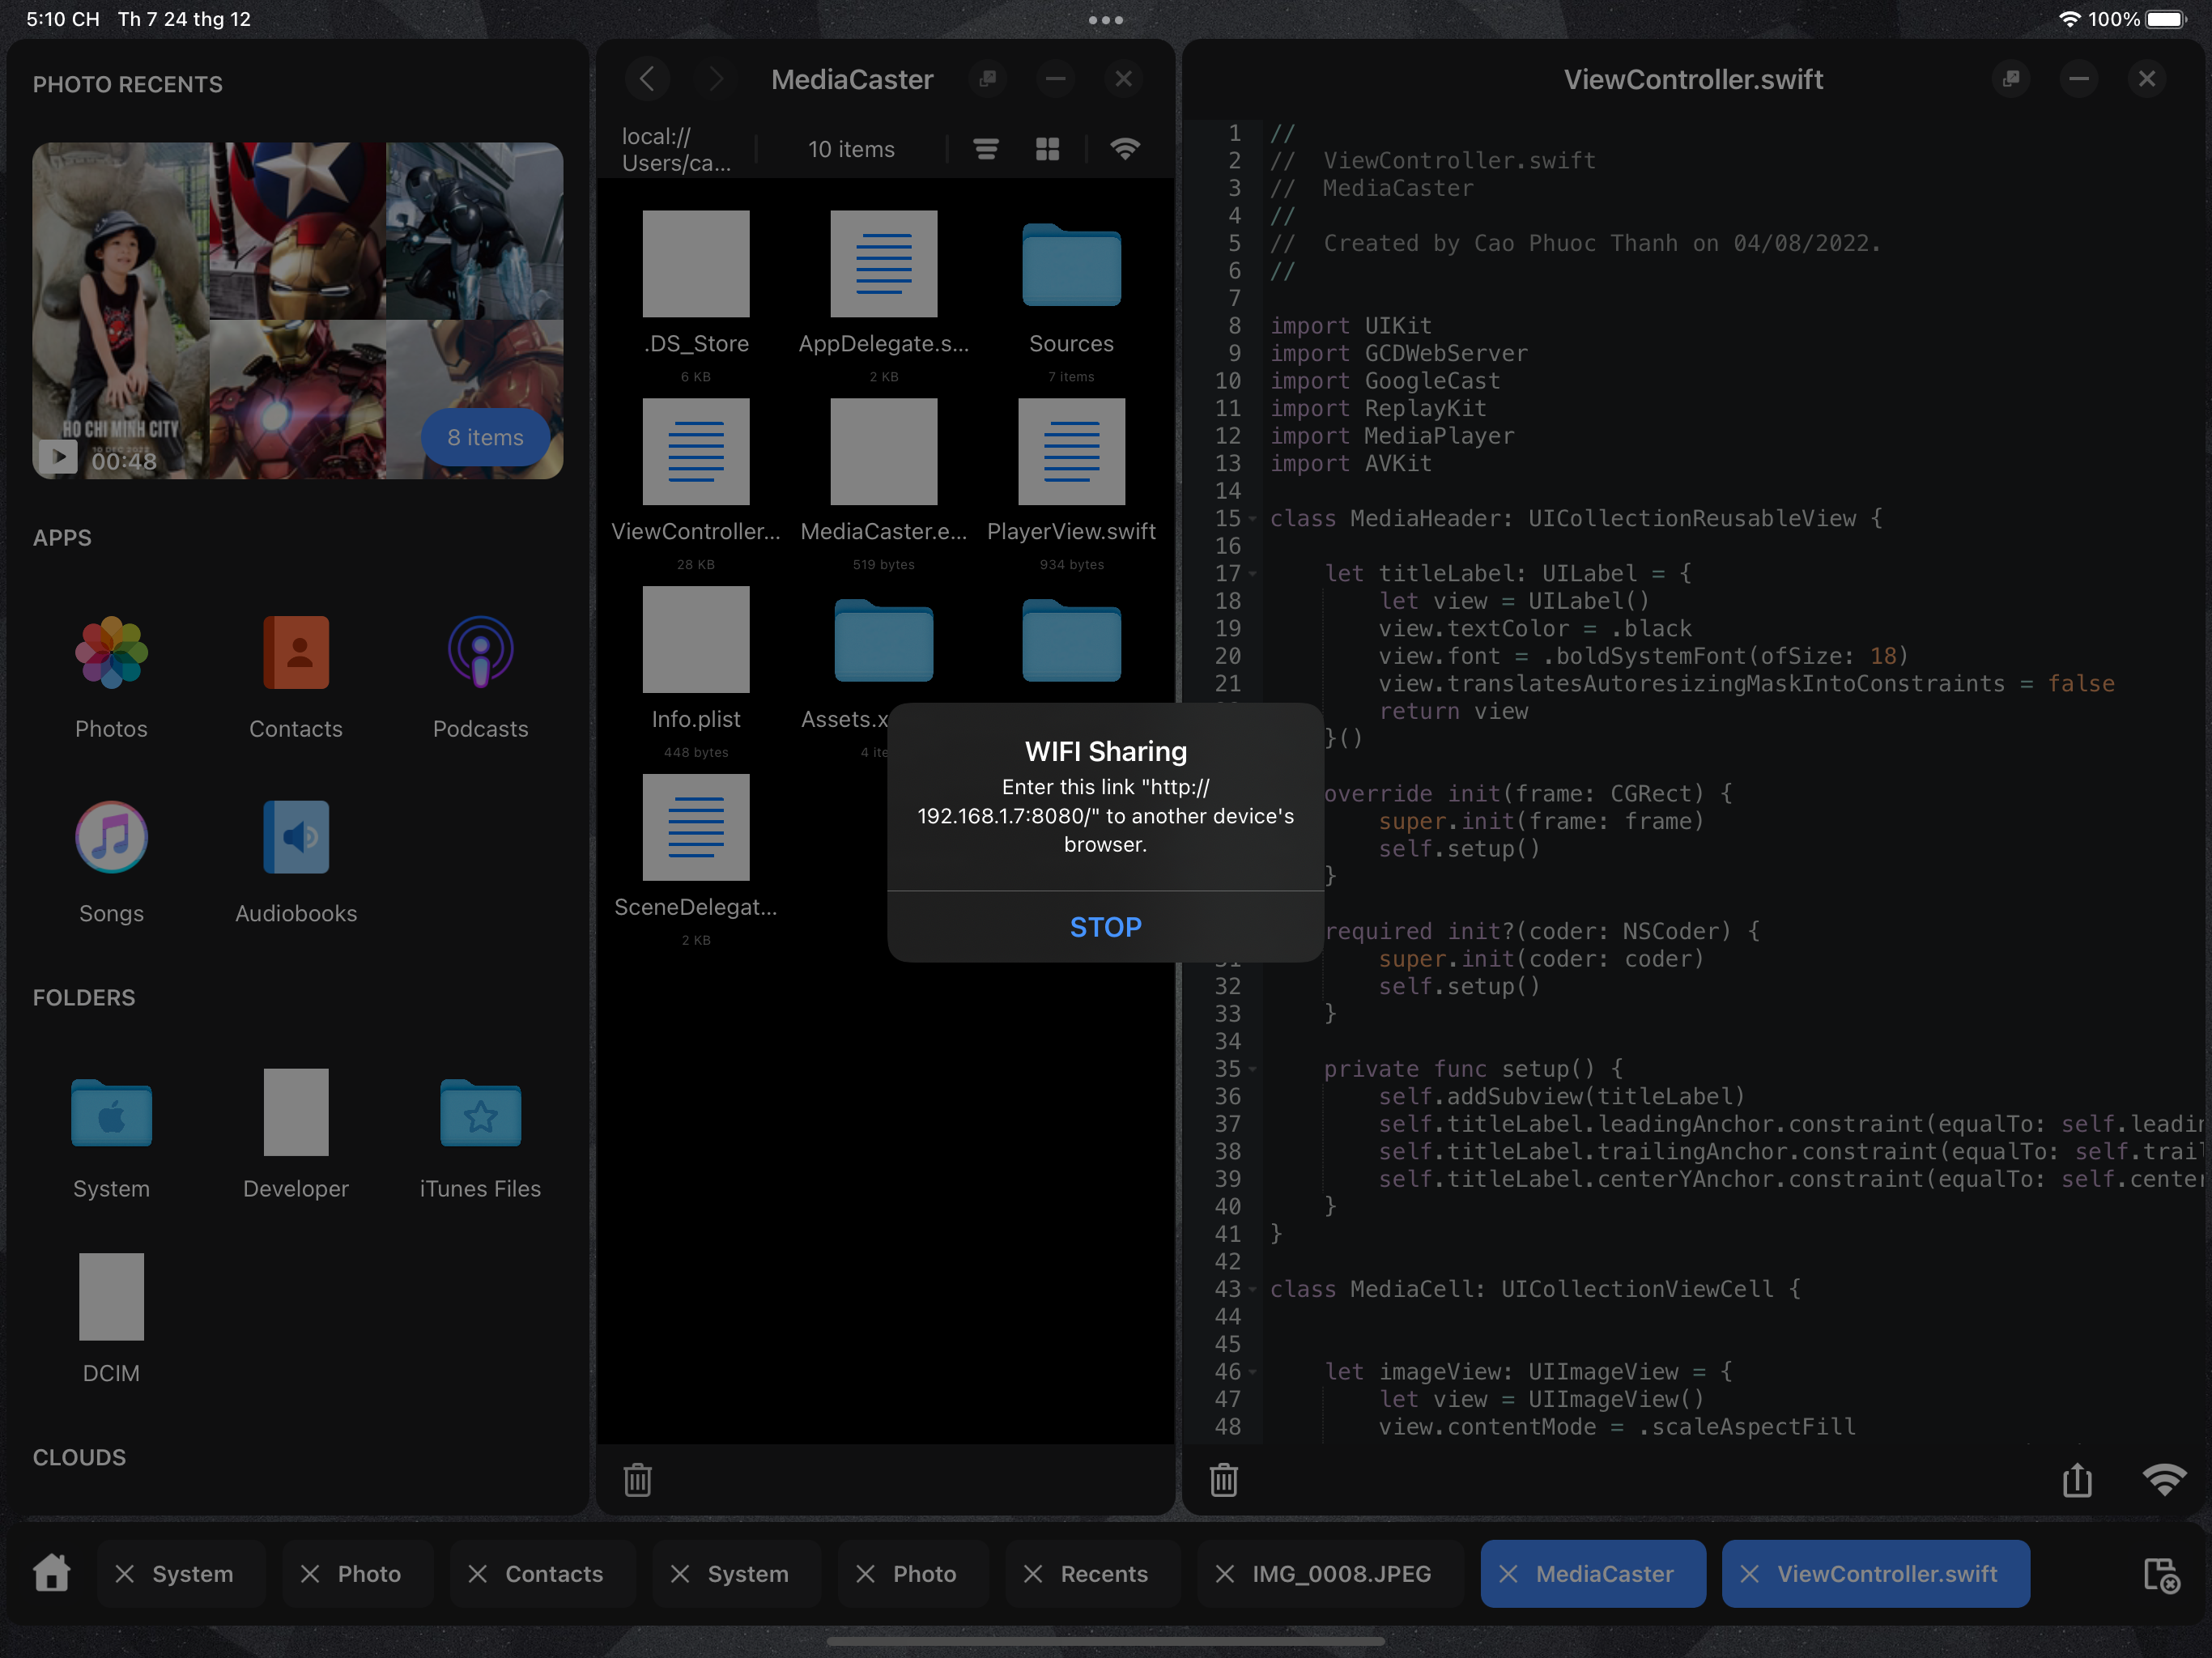This screenshot has width=2212, height=1658.
Task: Tap STOP in the WIFI Sharing dialog
Action: [x=1105, y=927]
